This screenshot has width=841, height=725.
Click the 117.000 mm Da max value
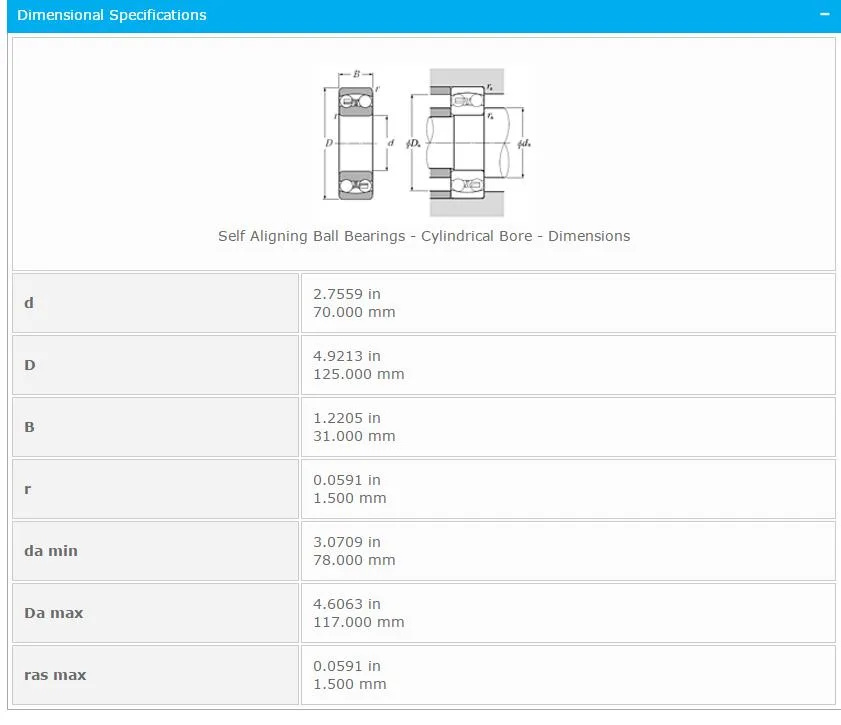click(x=359, y=623)
